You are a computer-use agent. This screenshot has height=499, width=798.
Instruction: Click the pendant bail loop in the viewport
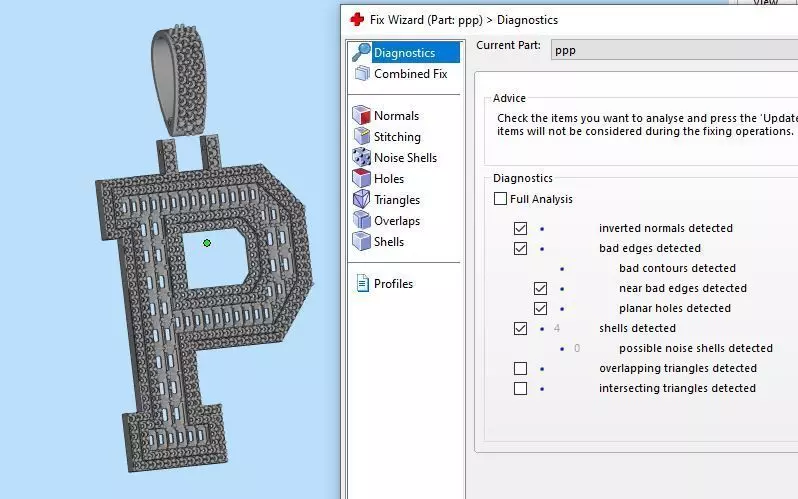[x=179, y=79]
